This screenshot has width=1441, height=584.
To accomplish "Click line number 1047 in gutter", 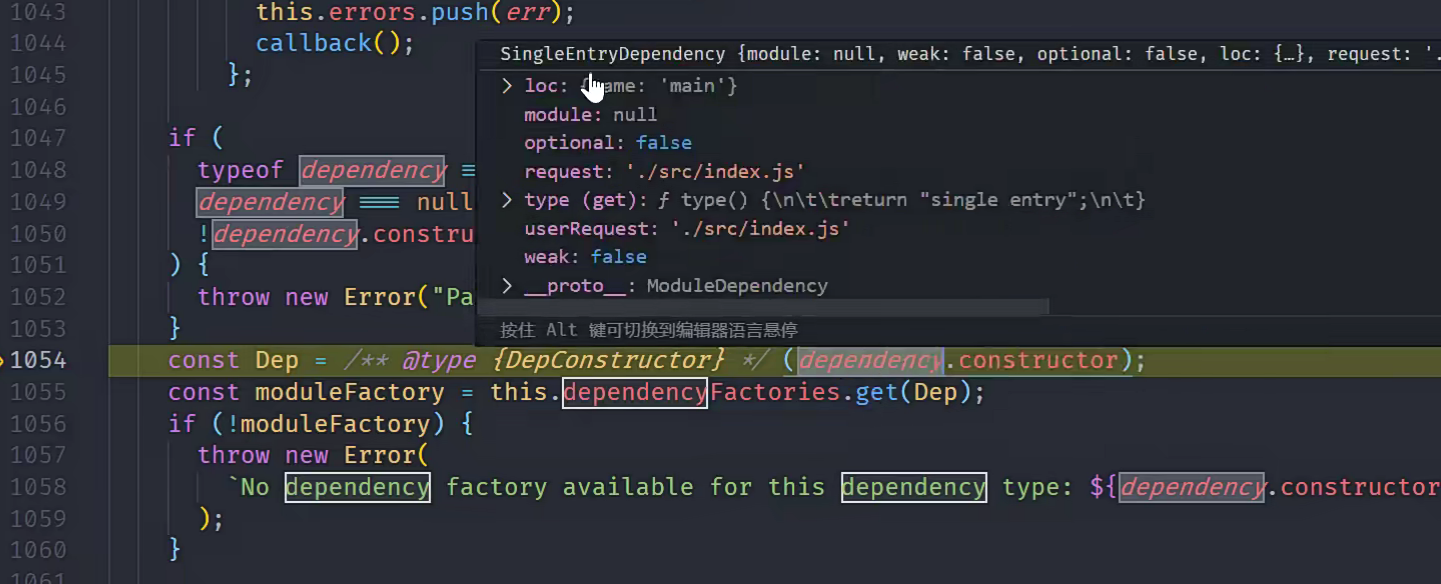I will [x=38, y=138].
